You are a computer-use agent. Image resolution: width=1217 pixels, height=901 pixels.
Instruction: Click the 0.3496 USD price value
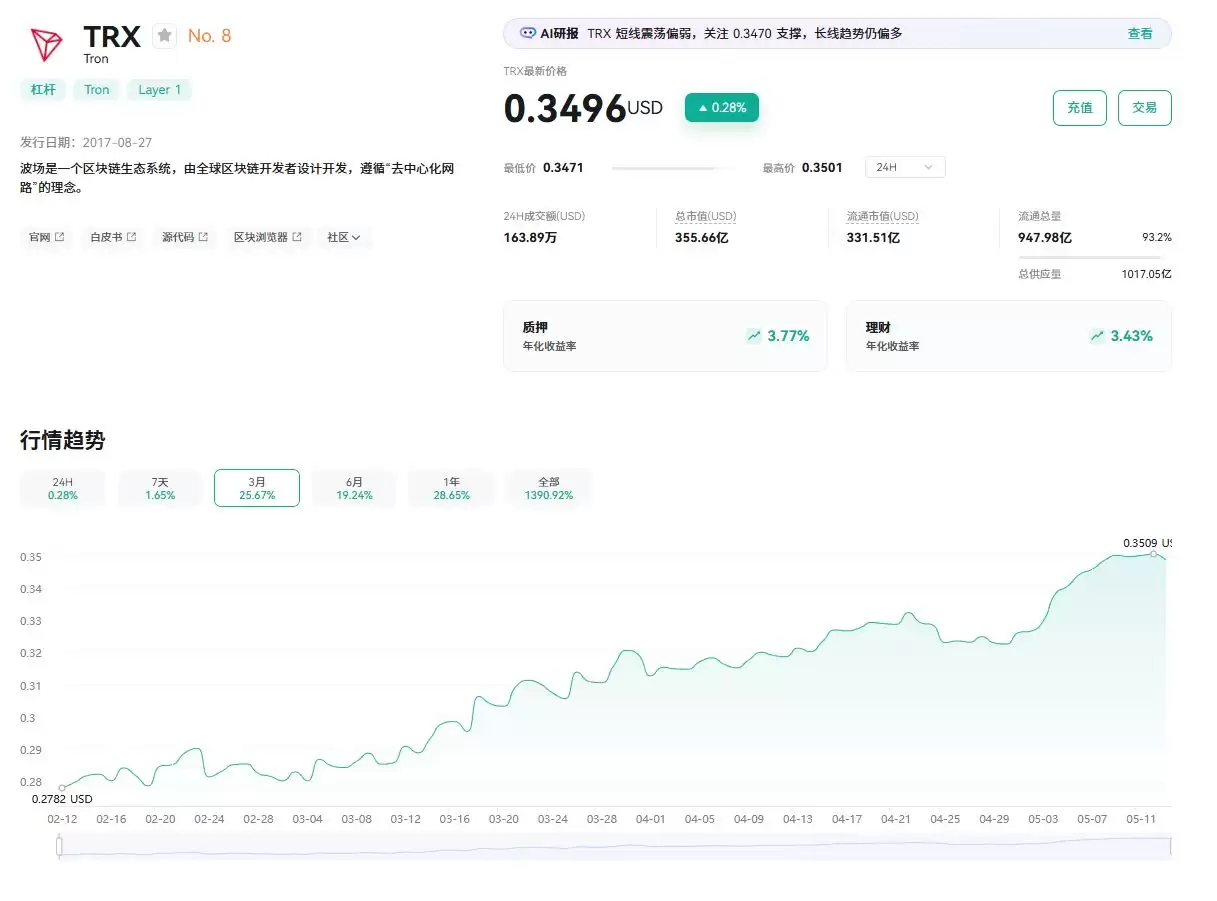(583, 108)
